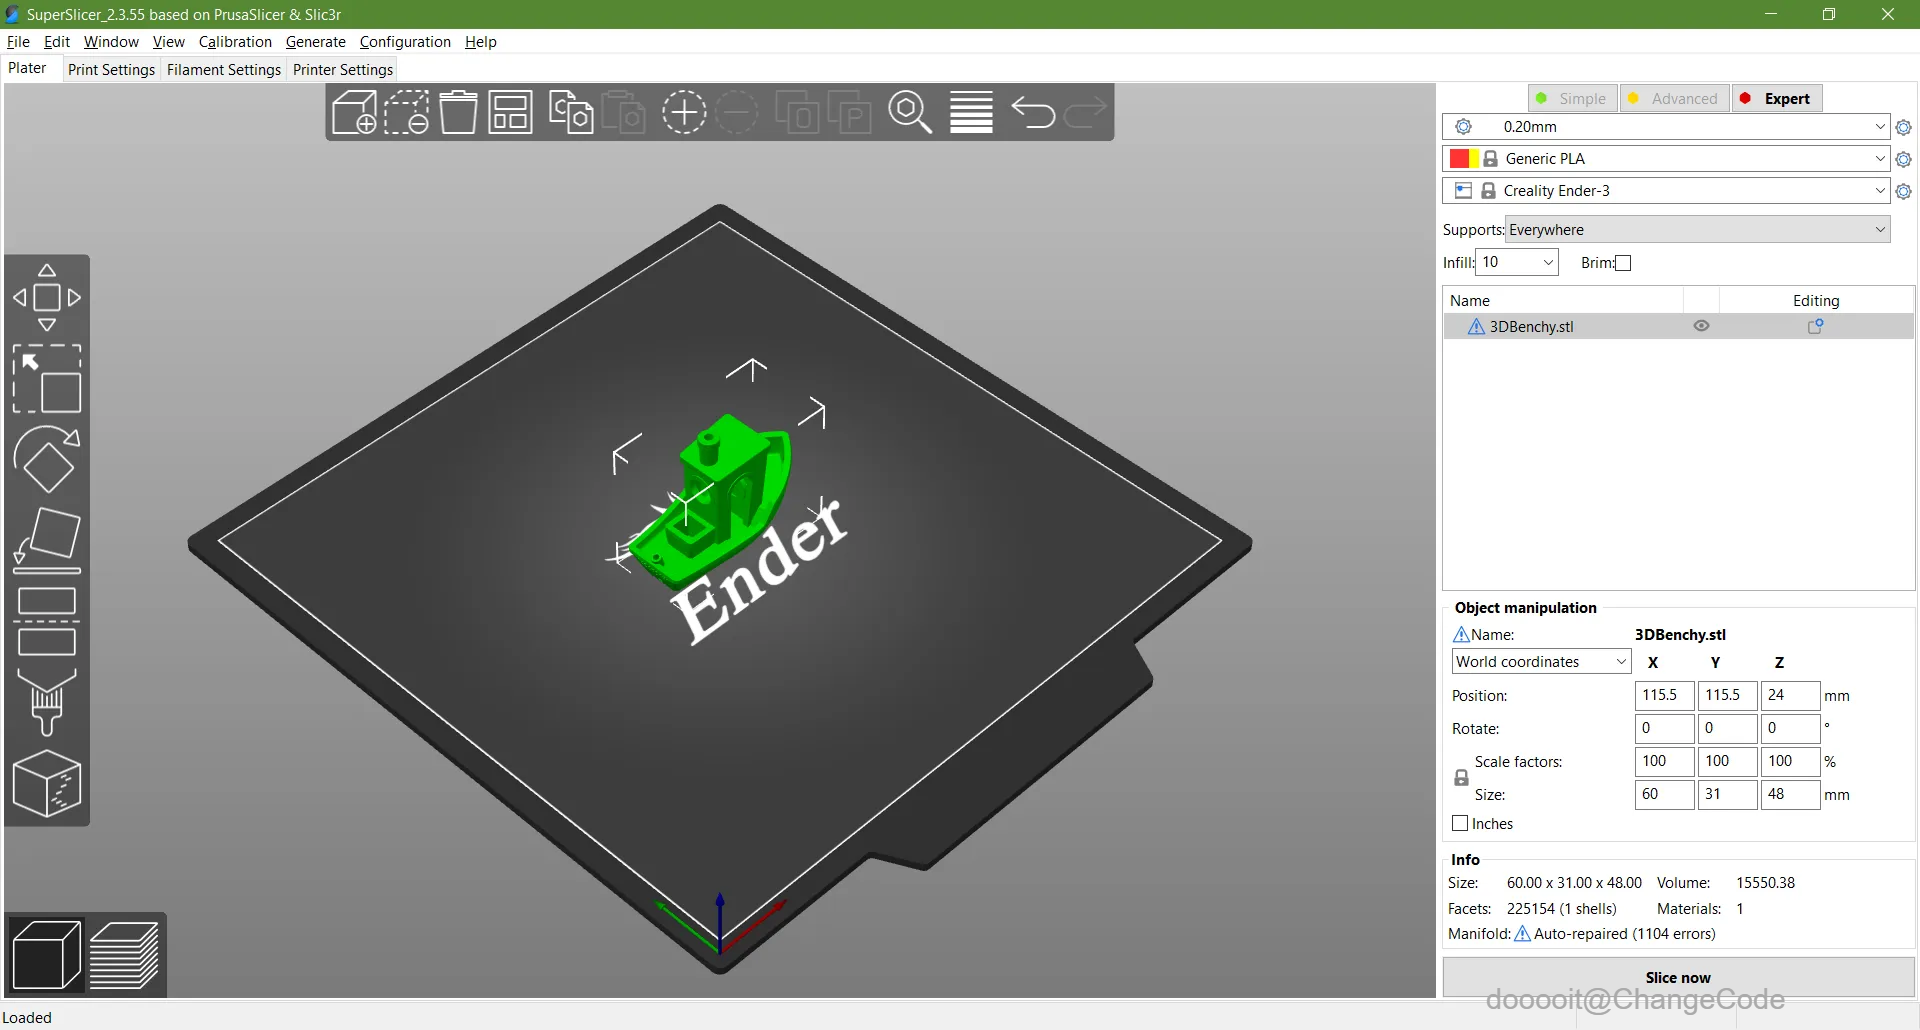1920x1030 pixels.
Task: Open the 0.20mm print profile dropdown
Action: pyautogui.click(x=1666, y=127)
